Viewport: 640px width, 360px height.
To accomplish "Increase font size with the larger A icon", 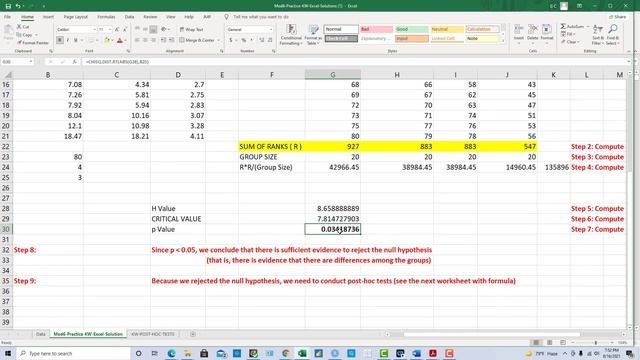I will pos(117,29).
